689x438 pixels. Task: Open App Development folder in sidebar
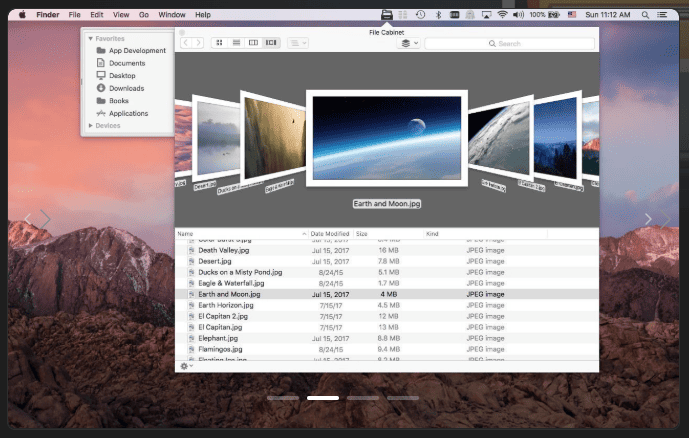(131, 51)
